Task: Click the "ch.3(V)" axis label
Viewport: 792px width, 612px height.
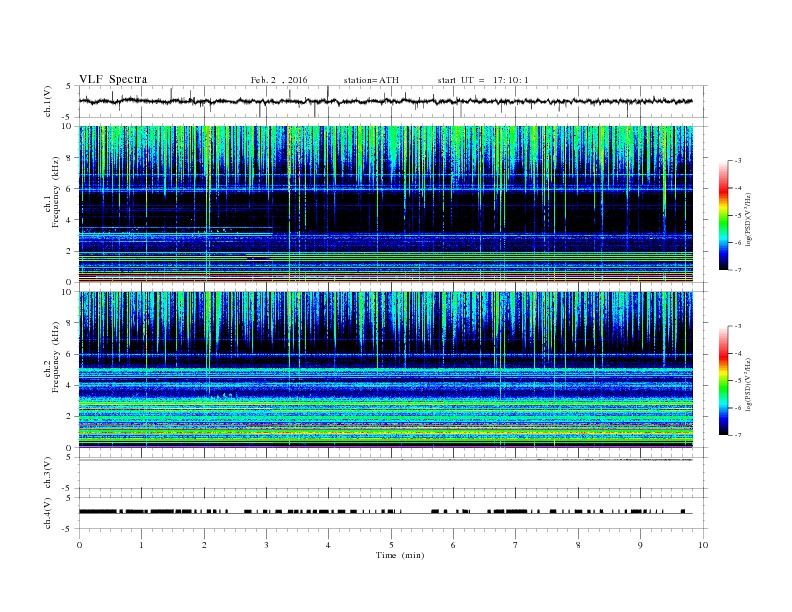Action: tap(47, 473)
